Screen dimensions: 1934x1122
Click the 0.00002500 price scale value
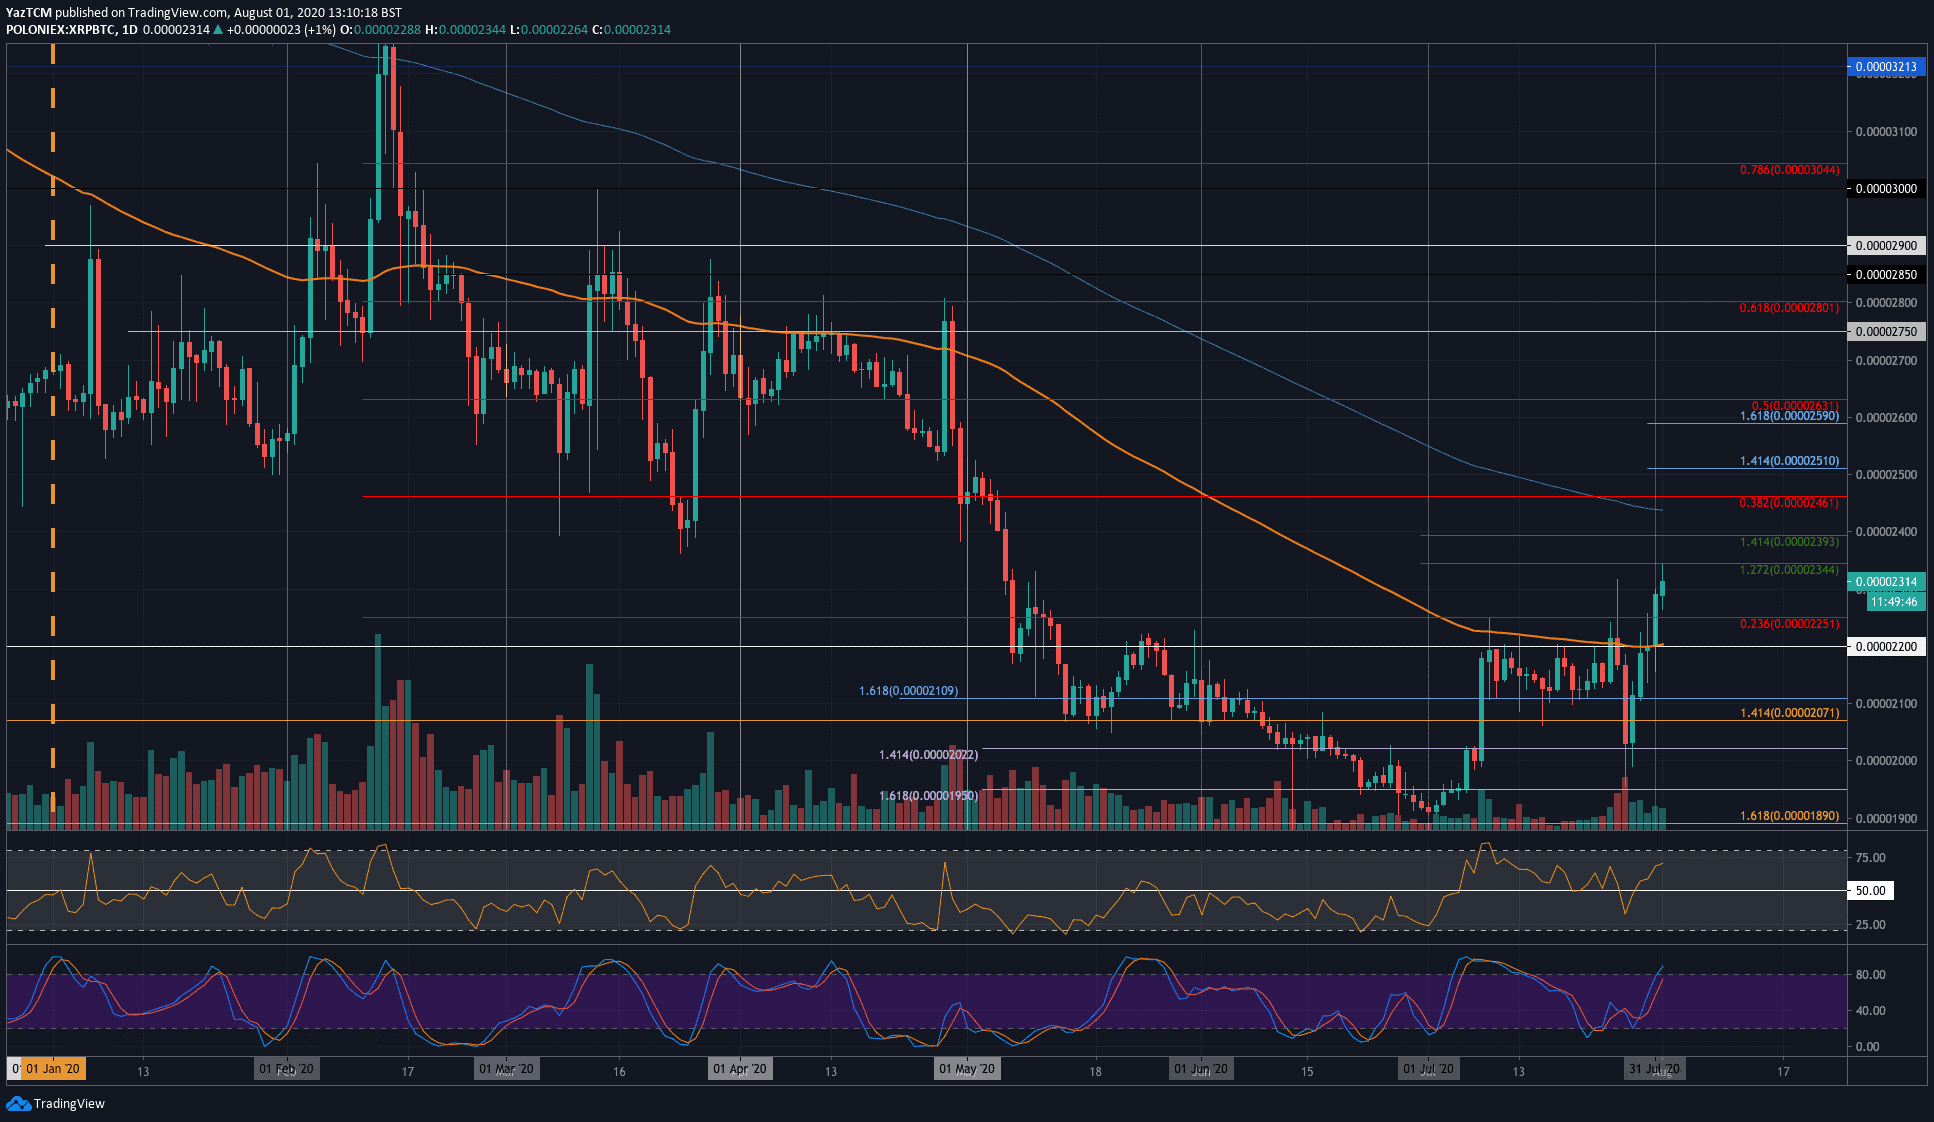(1886, 475)
